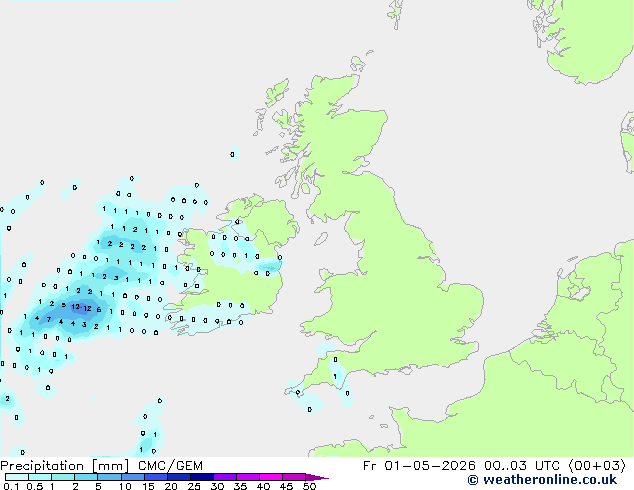Viewport: 634px width, 490px height.
Task: Click the '40' legend scale label
Action: click(x=263, y=486)
